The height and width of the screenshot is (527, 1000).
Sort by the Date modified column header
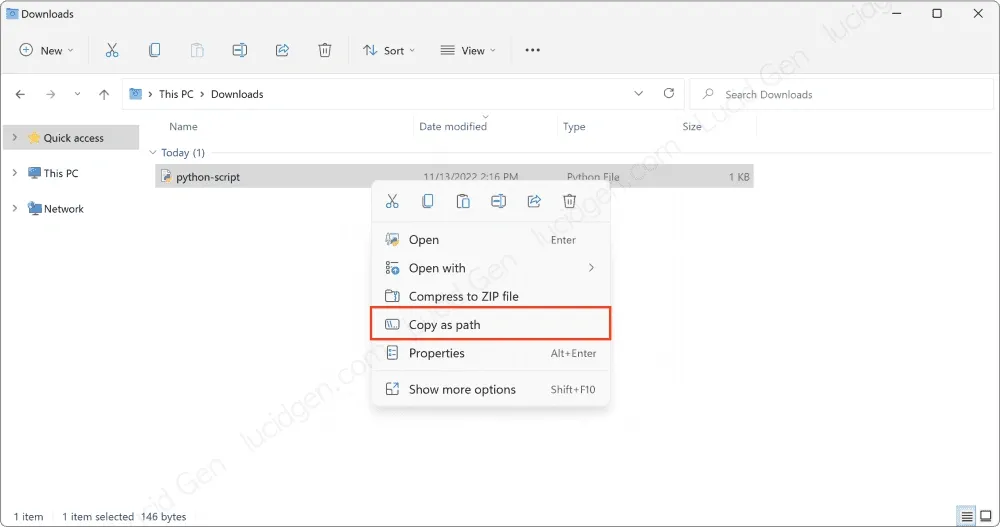[x=453, y=126]
